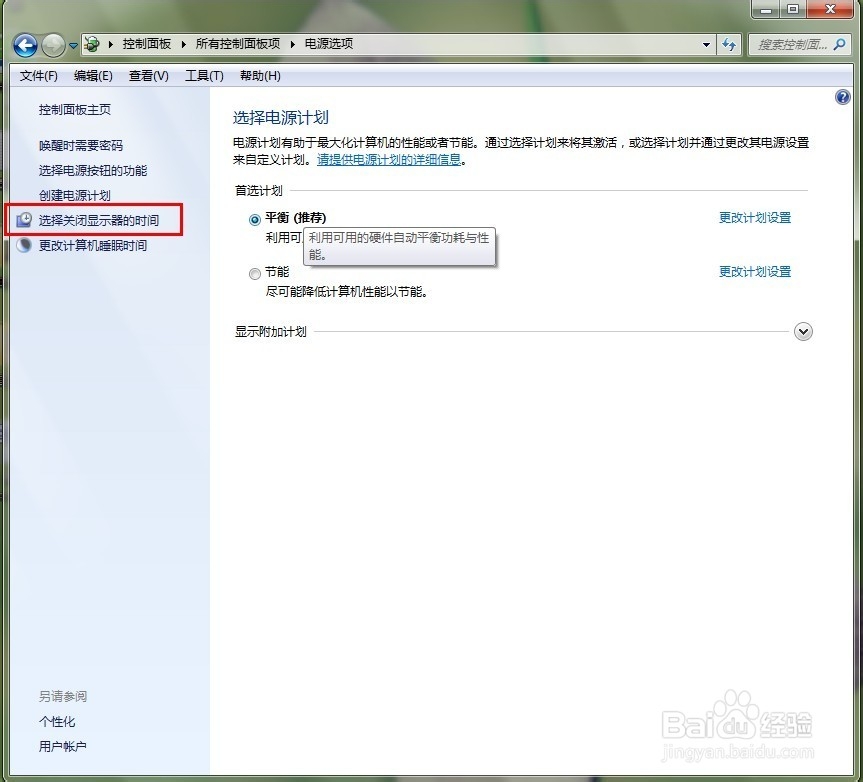Open 用户帐户 under 另请参阅
This screenshot has height=782, width=863.
click(x=63, y=746)
